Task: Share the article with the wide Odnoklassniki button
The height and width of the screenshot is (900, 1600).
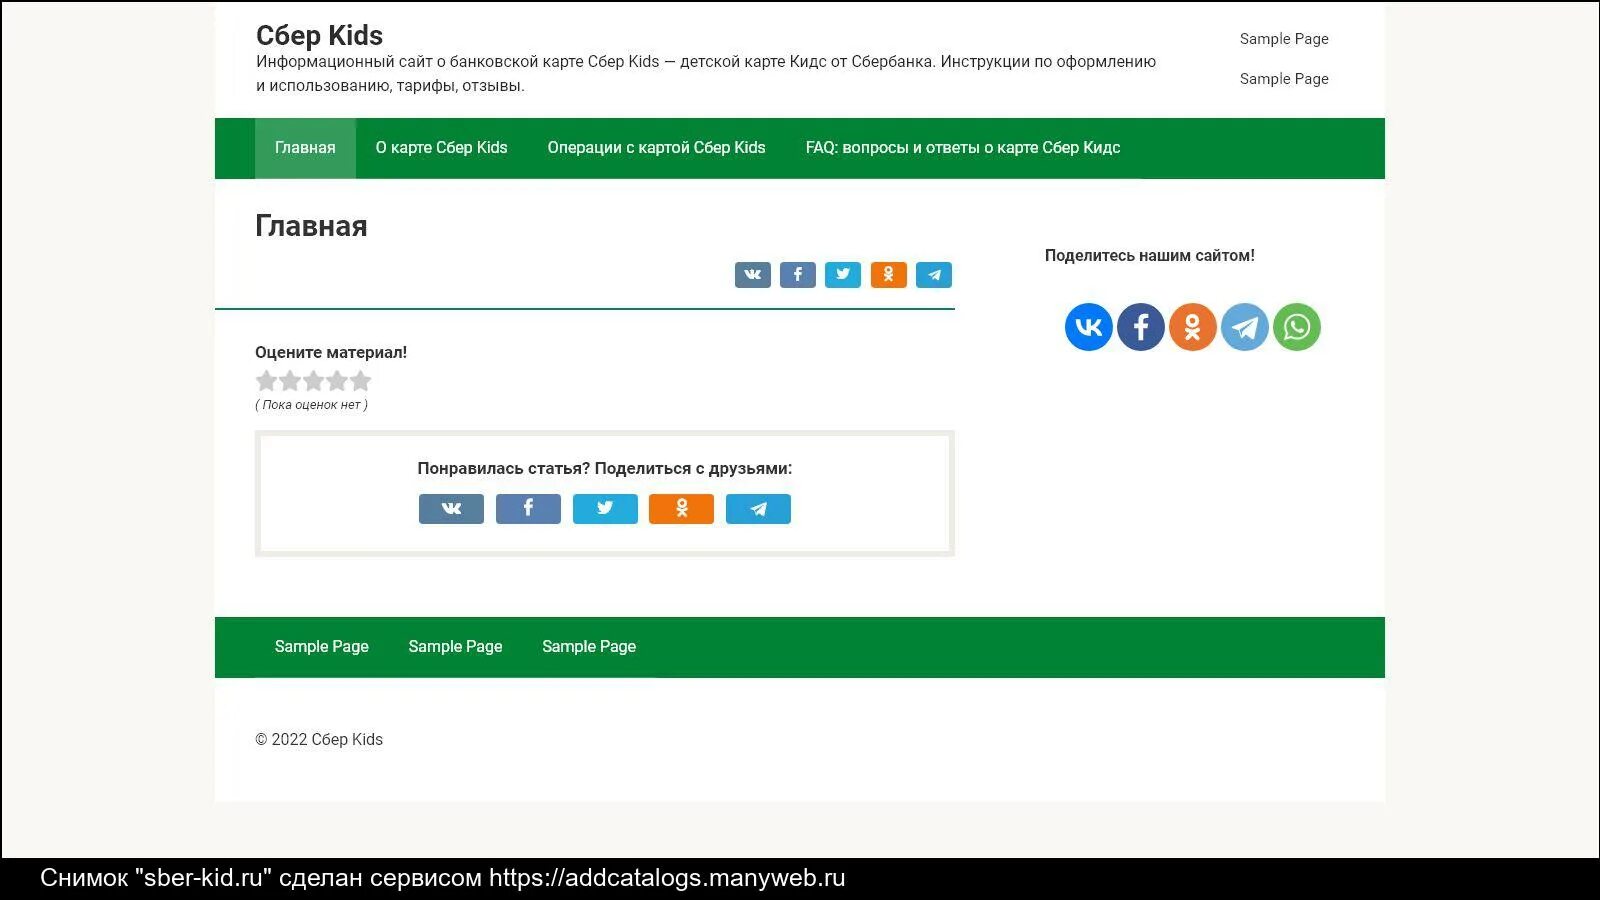Action: 681,509
